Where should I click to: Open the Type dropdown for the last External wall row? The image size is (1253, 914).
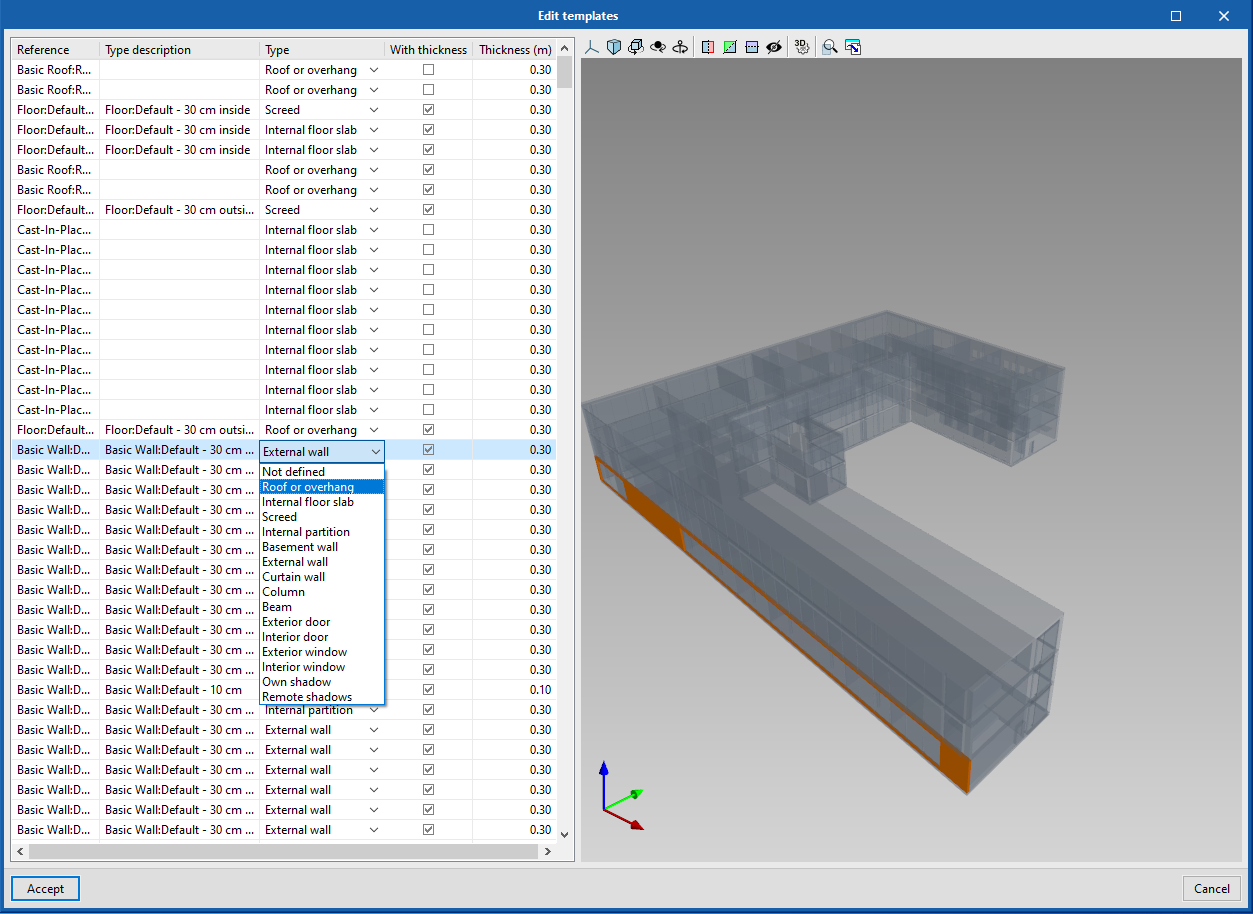coord(373,829)
